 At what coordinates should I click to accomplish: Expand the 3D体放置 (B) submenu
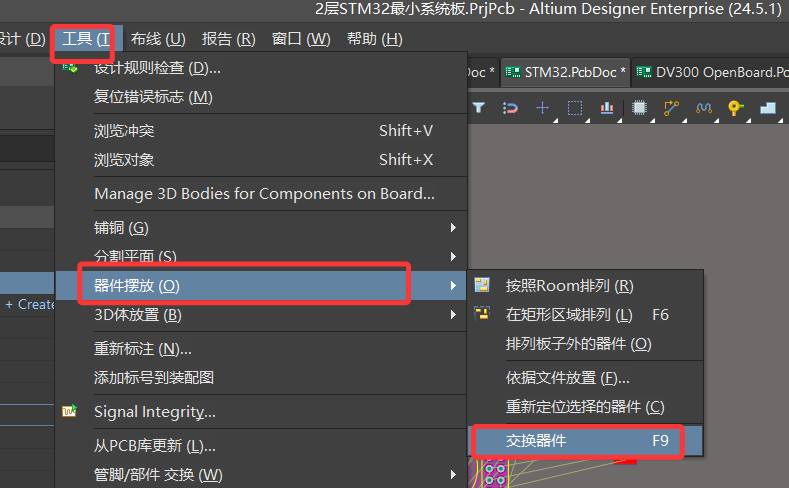pyautogui.click(x=261, y=314)
